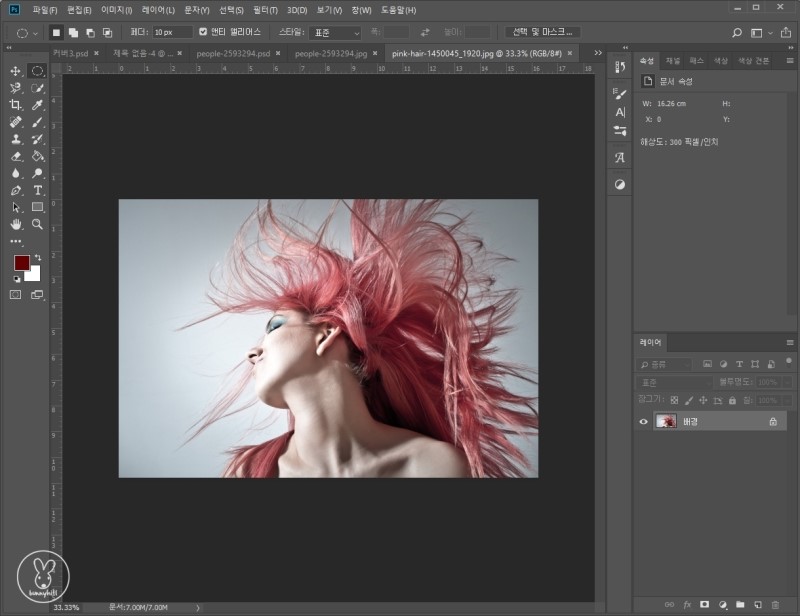Choose the Zoom tool in toolbox
800x616 pixels.
tap(37, 224)
